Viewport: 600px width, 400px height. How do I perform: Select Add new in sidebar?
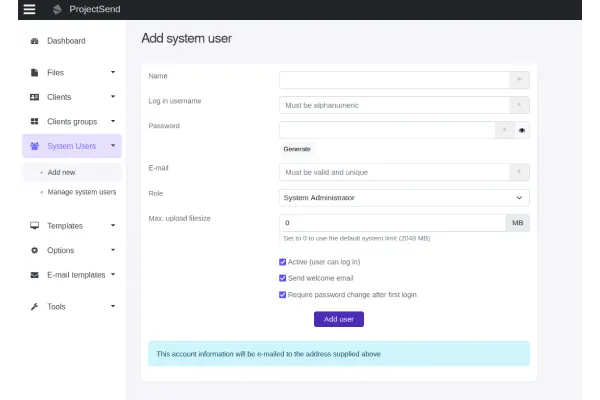click(x=61, y=172)
